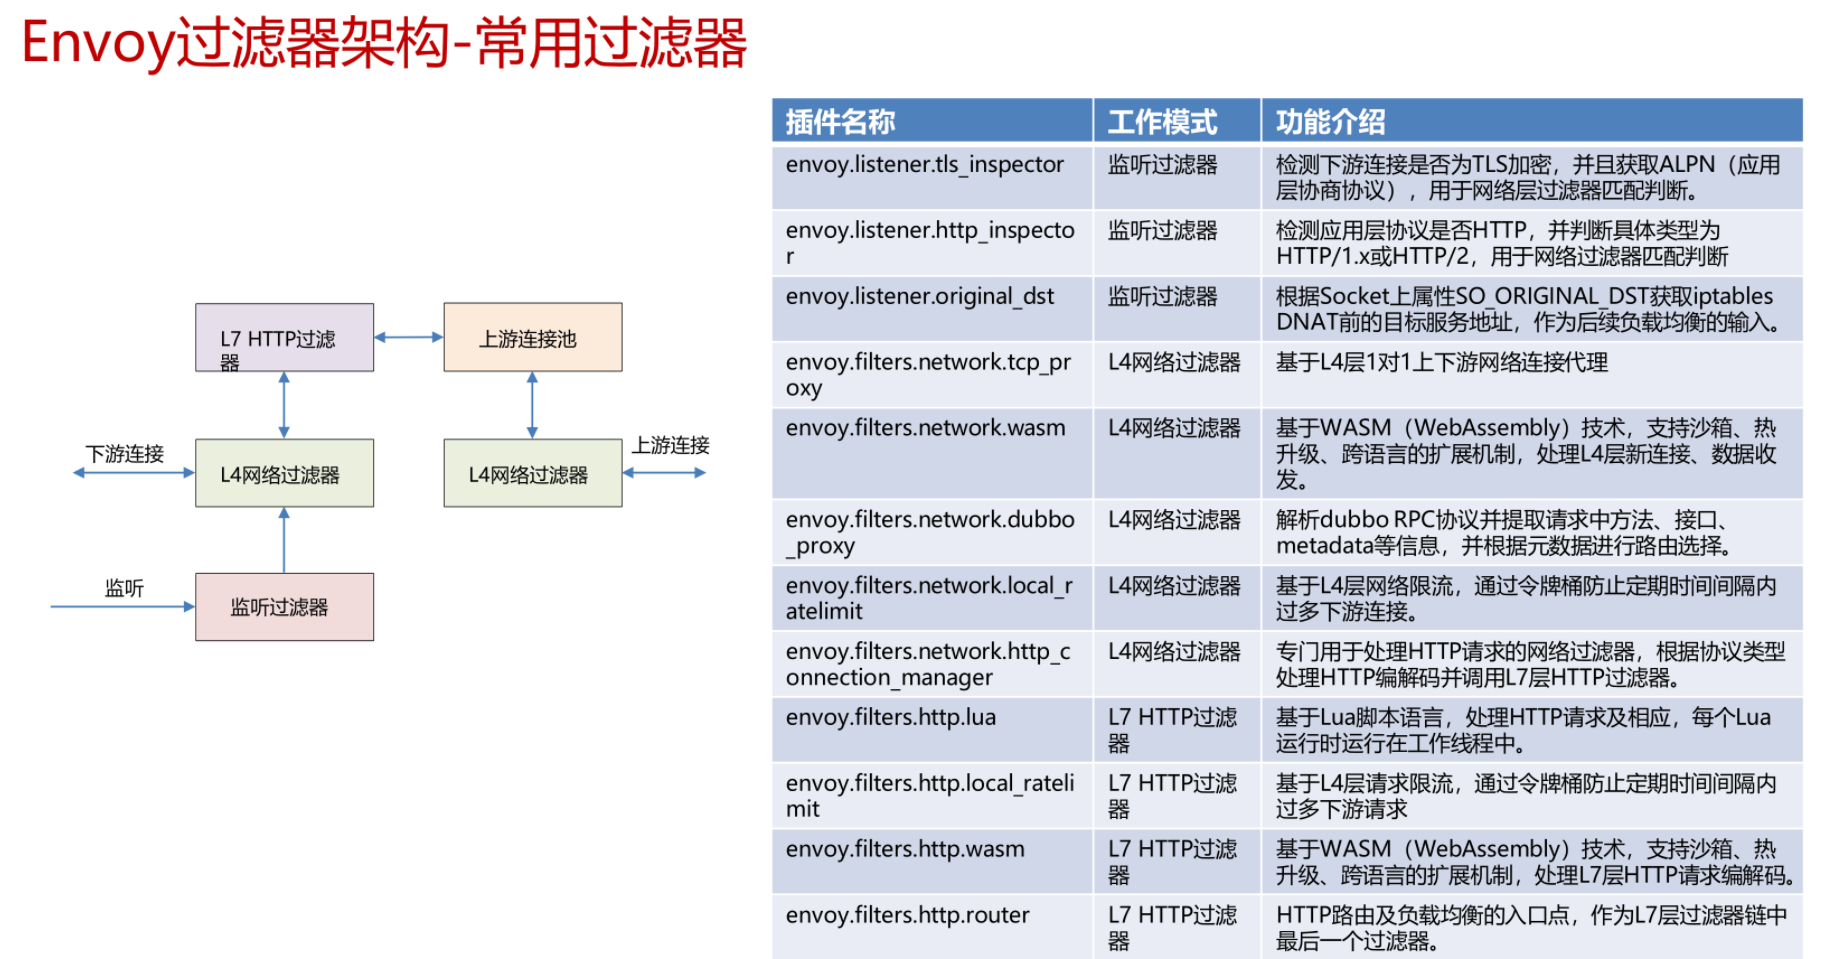The width and height of the screenshot is (1843, 959).
Task: Click description mentioning SO_ORIGINAL_DST
Action: (1532, 309)
